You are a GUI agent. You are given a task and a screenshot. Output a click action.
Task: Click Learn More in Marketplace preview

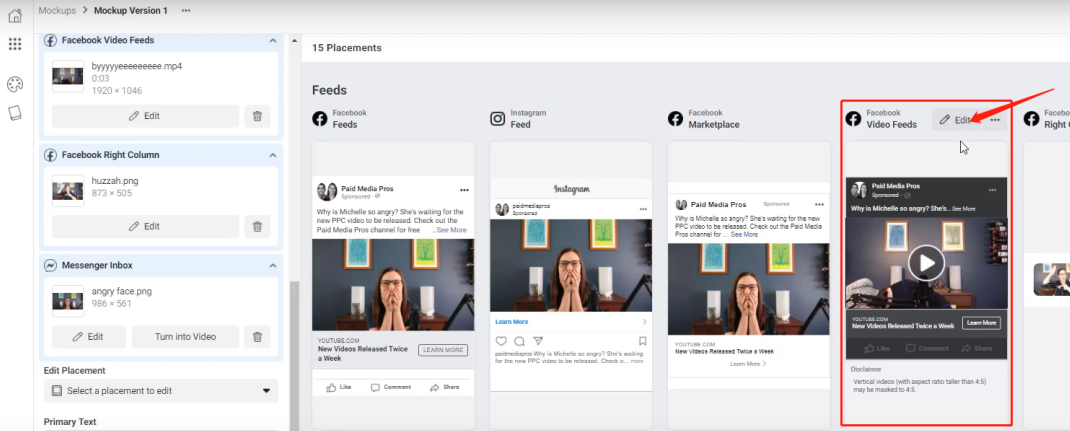748,364
